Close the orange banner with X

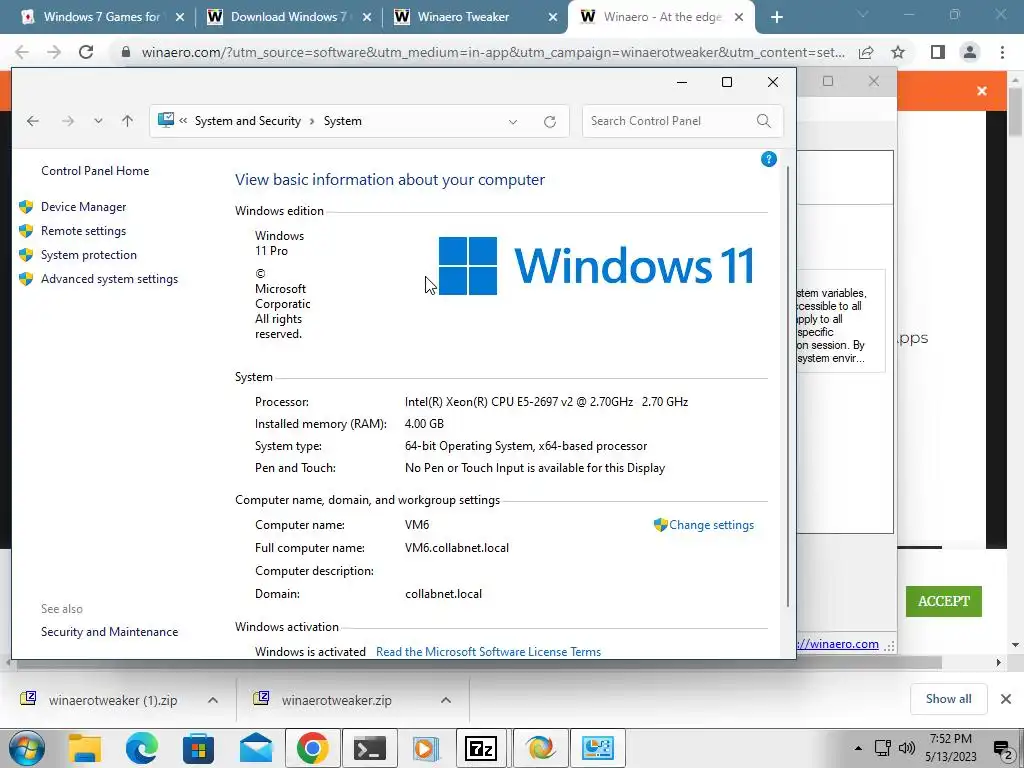point(982,91)
